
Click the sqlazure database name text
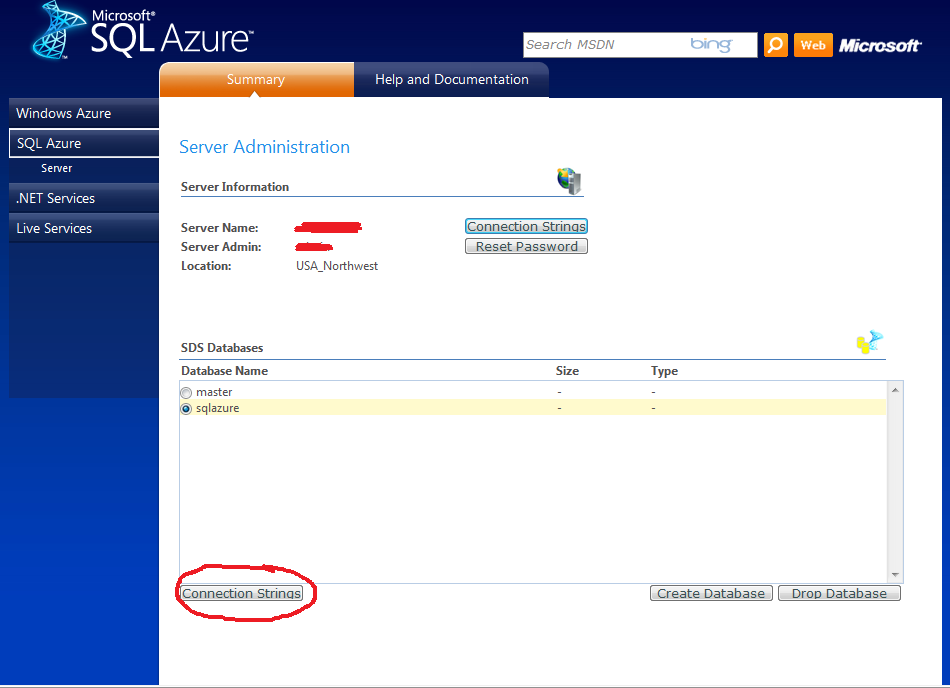pos(218,408)
